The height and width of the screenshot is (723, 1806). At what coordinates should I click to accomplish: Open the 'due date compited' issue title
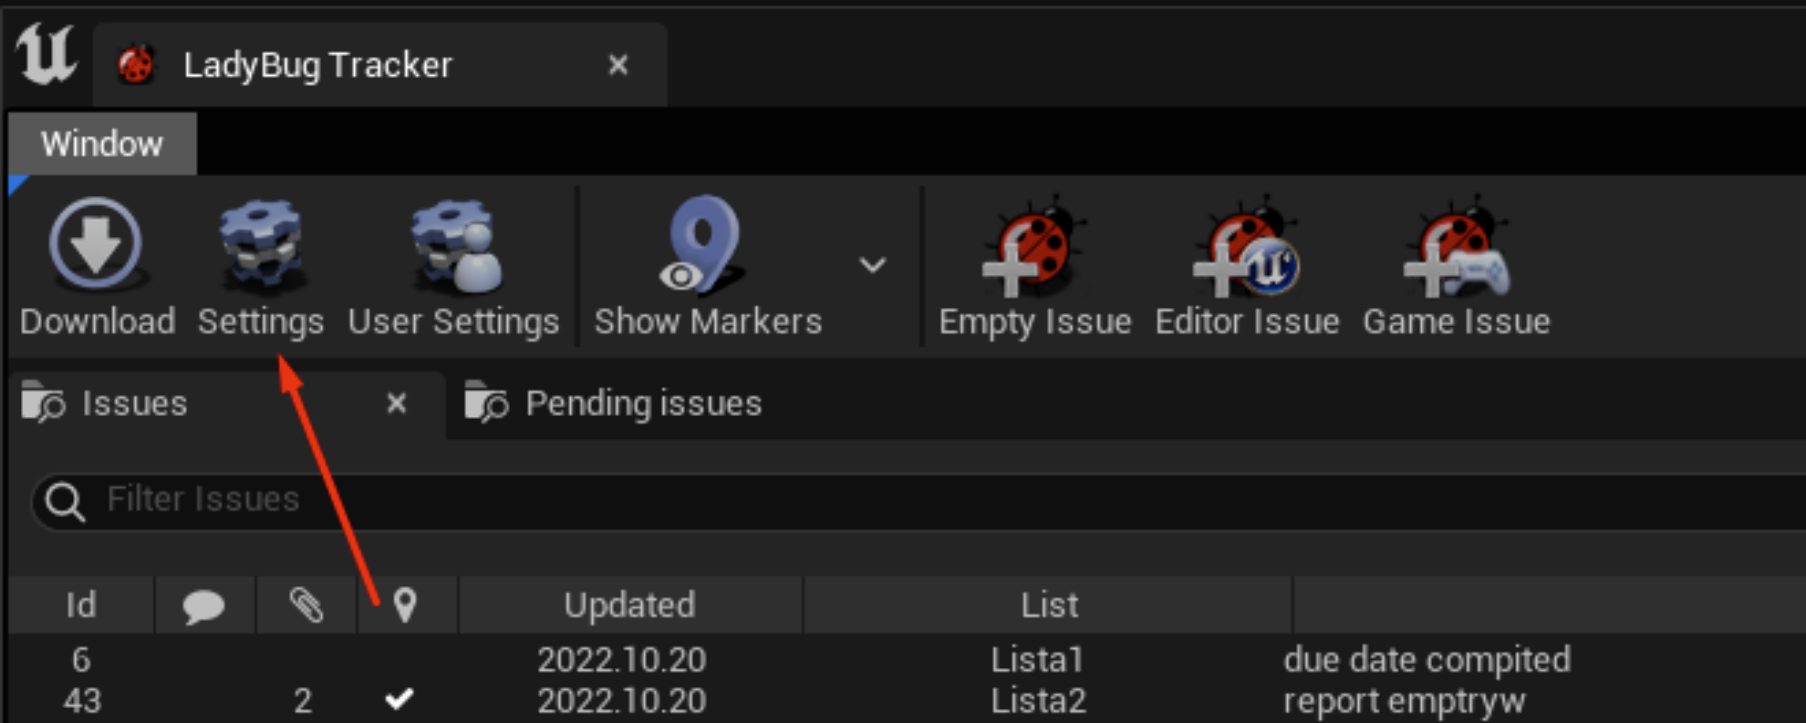point(1427,660)
